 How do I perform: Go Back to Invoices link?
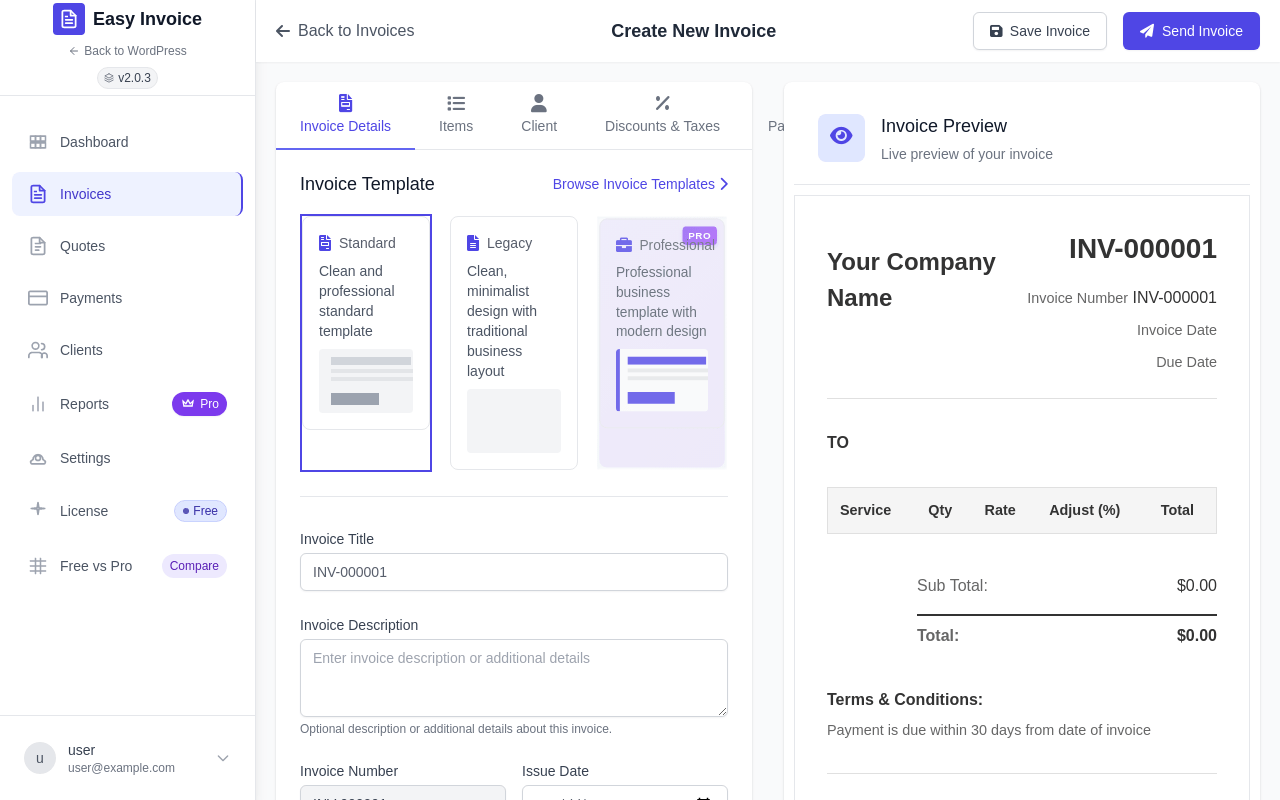(x=345, y=31)
